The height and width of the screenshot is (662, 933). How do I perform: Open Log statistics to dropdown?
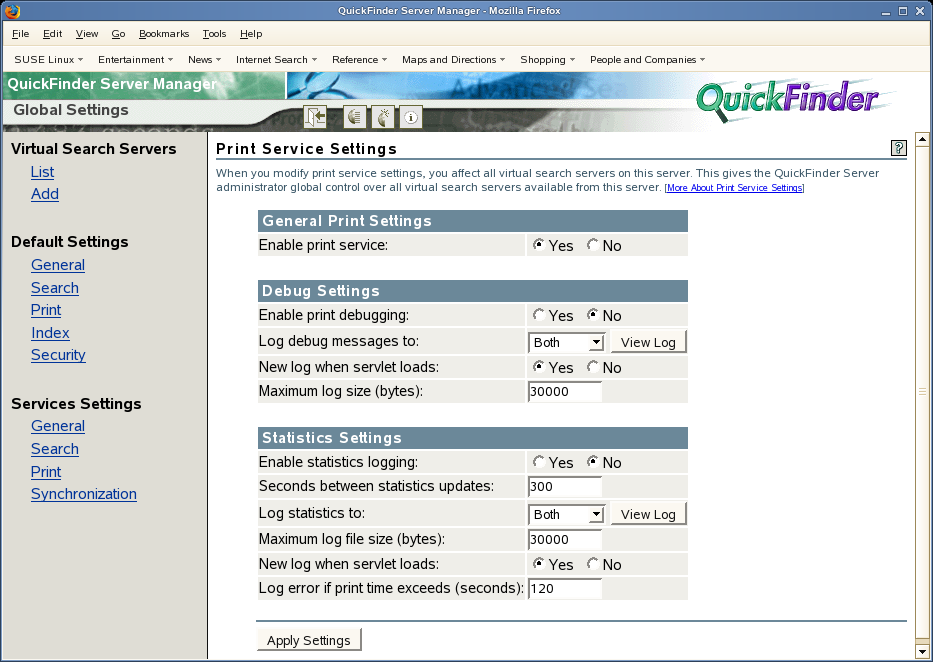click(x=566, y=514)
